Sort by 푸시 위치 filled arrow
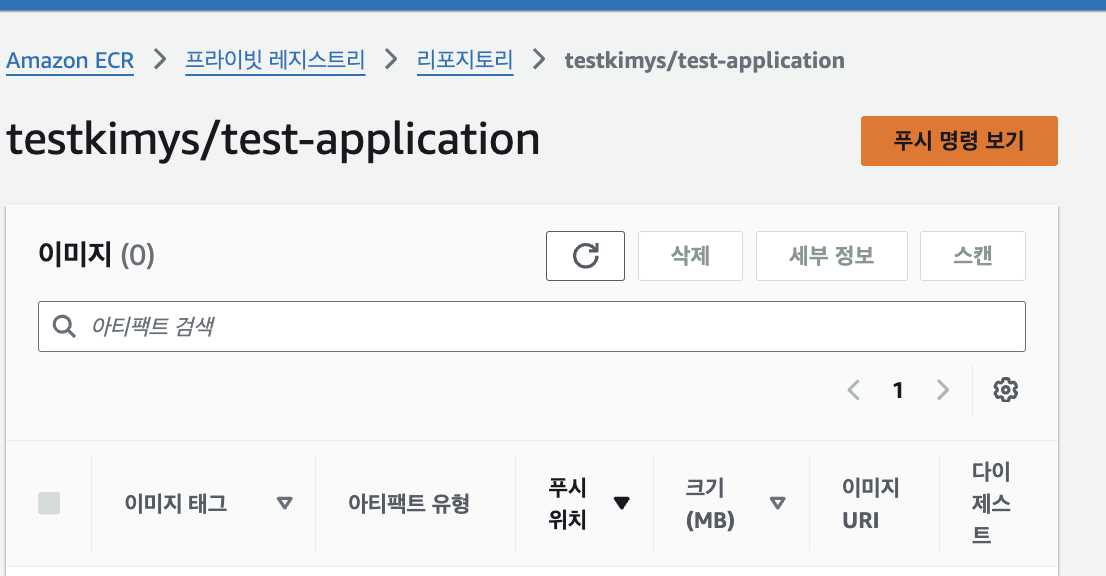The height and width of the screenshot is (576, 1106). tap(621, 503)
